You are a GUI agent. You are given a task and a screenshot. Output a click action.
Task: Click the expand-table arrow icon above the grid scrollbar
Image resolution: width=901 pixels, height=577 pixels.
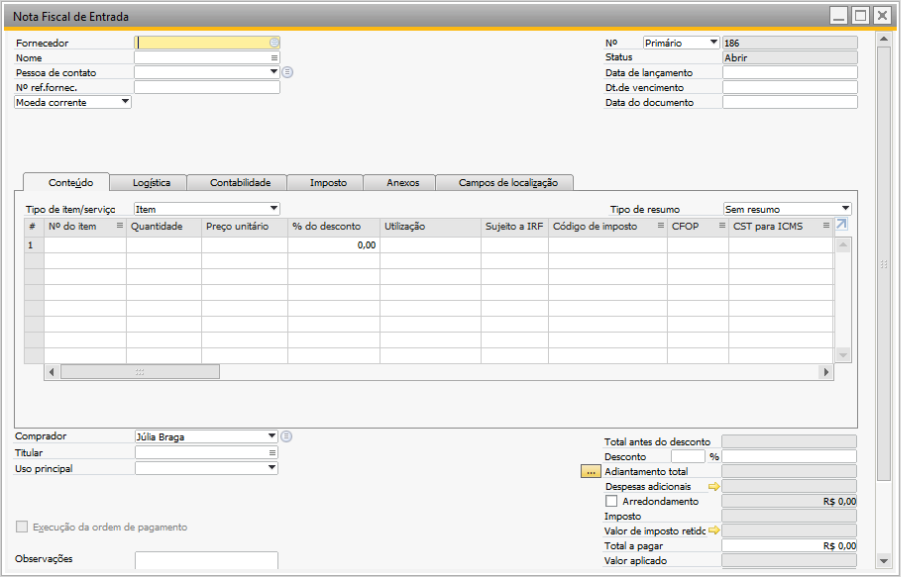[842, 226]
